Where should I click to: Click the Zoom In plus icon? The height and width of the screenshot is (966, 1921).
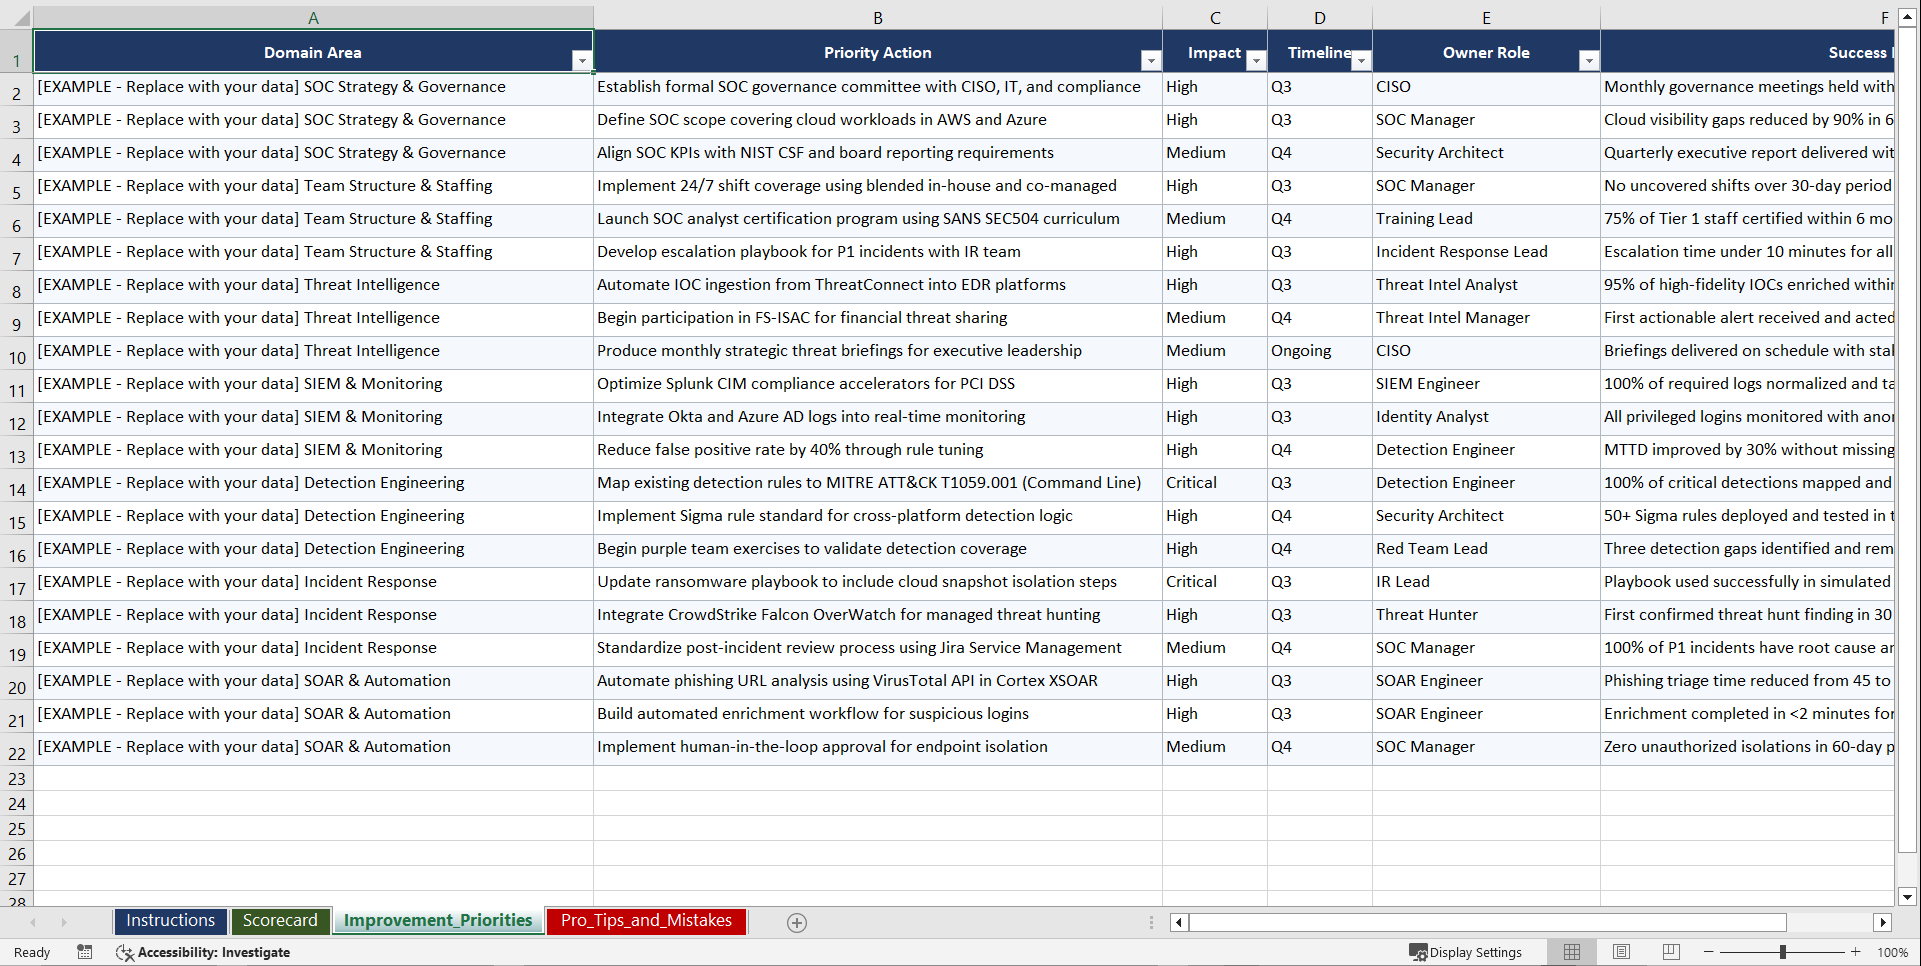pyautogui.click(x=1856, y=952)
